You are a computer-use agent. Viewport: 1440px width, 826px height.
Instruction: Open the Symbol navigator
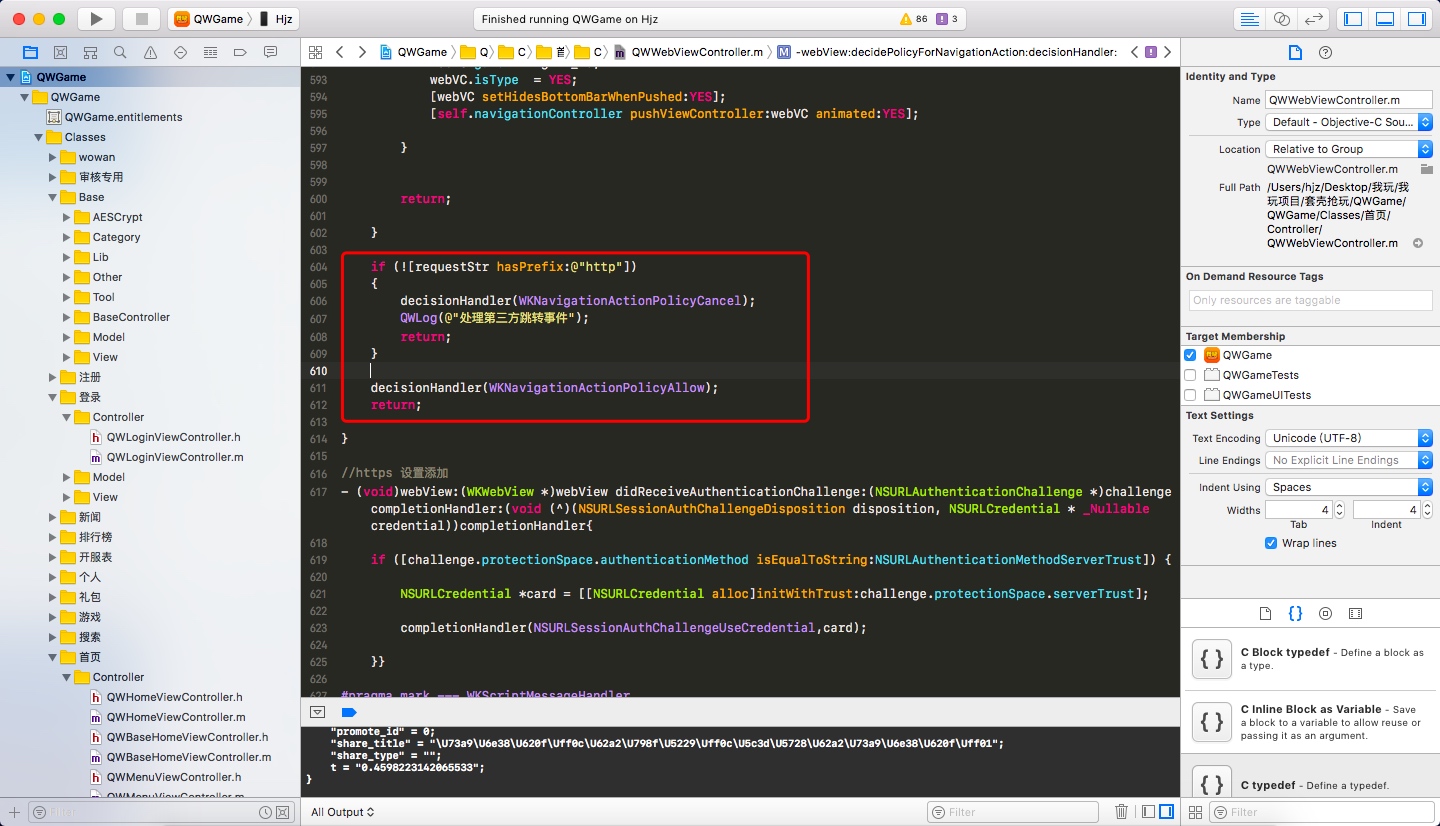[90, 52]
